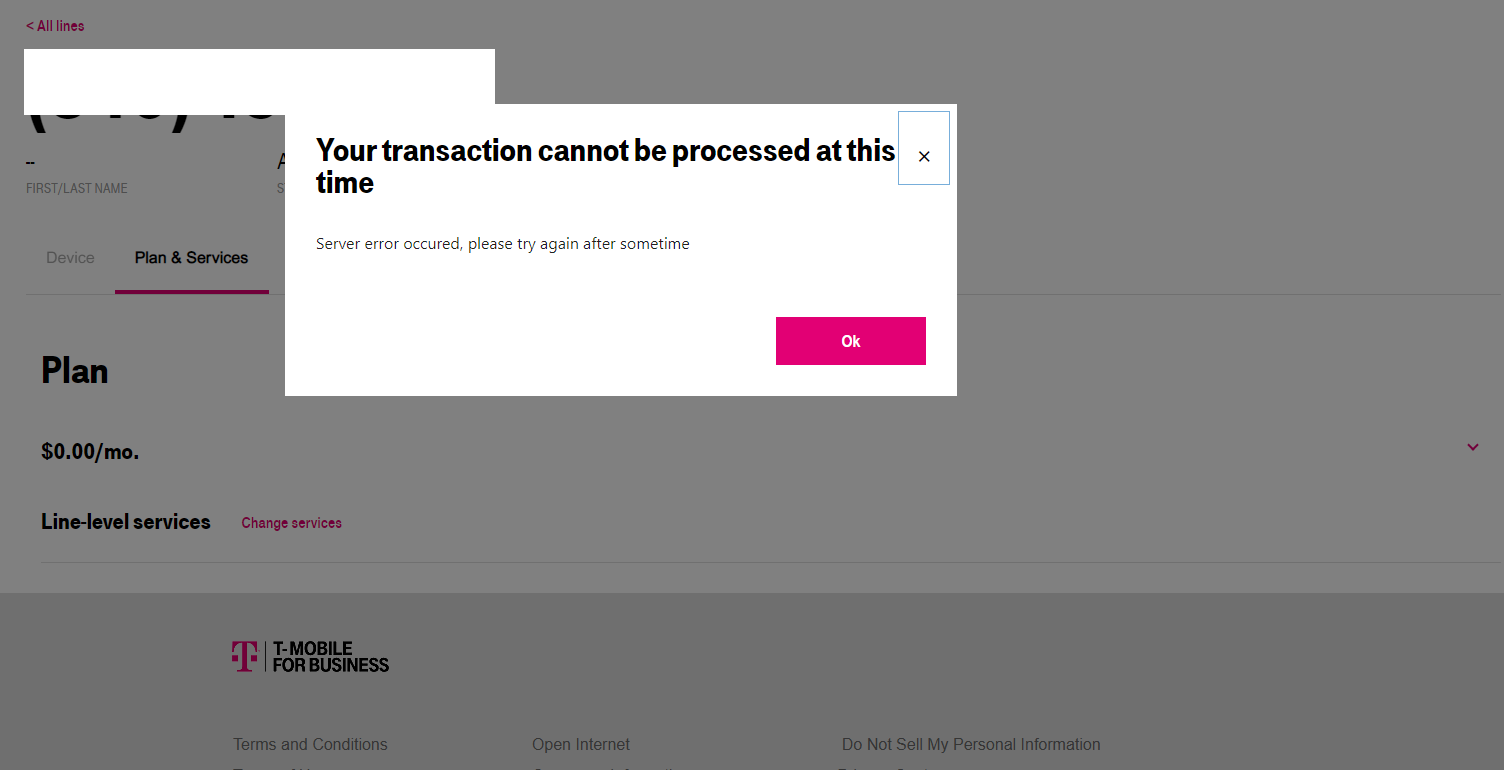Select the Plan & Services tab
The width and height of the screenshot is (1504, 770).
191,257
